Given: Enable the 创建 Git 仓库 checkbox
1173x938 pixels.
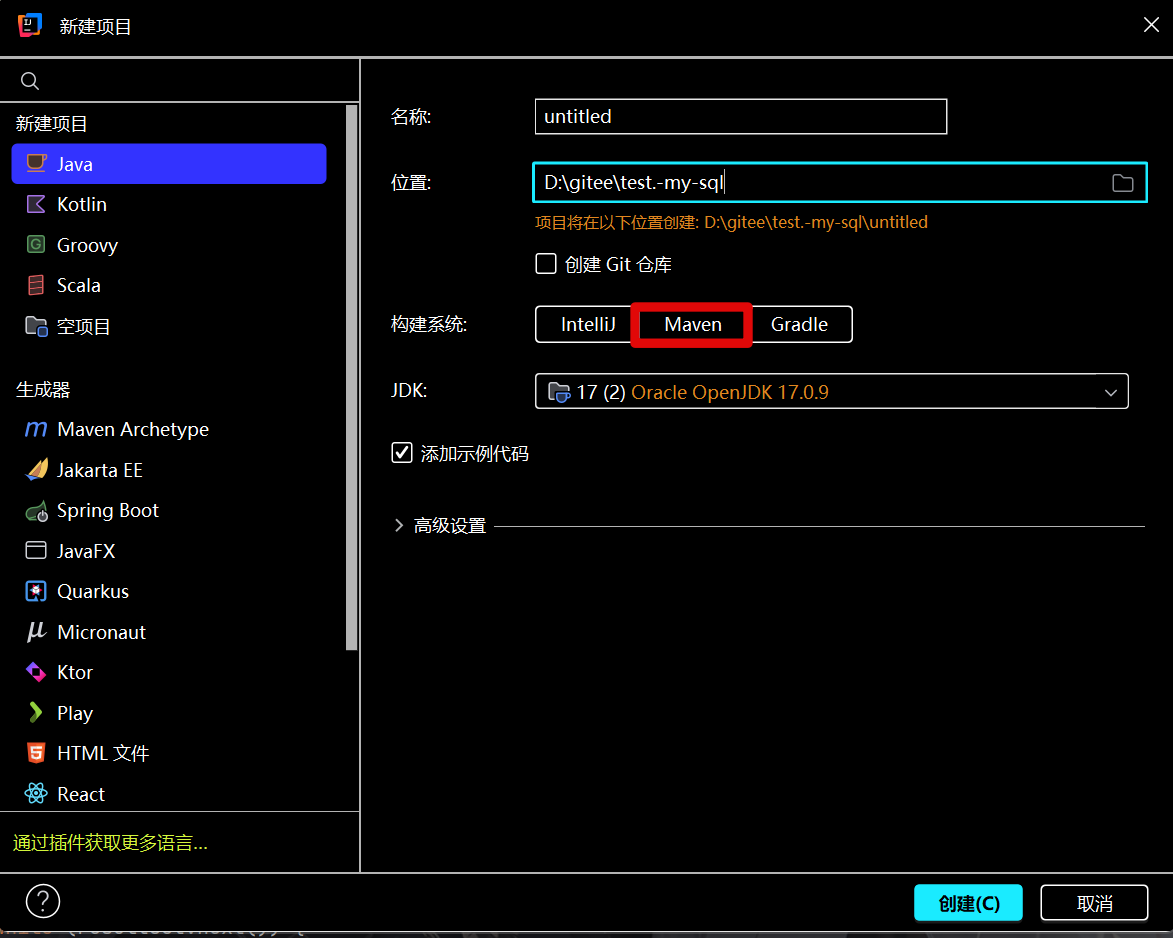Looking at the screenshot, I should coord(546,264).
